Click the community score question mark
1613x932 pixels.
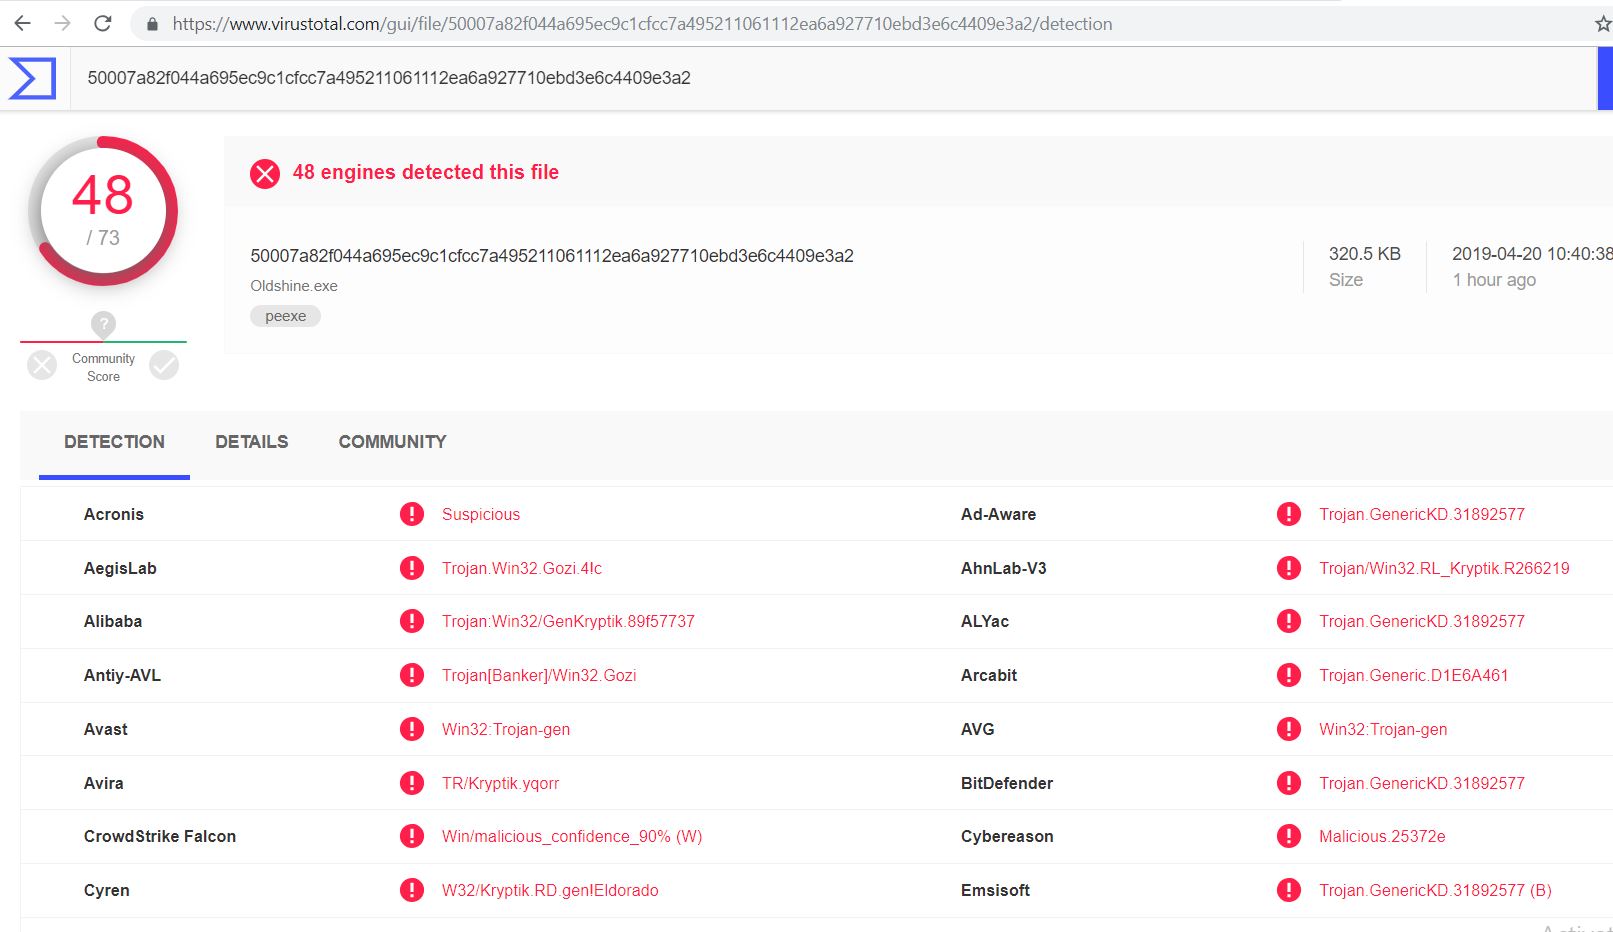[103, 324]
